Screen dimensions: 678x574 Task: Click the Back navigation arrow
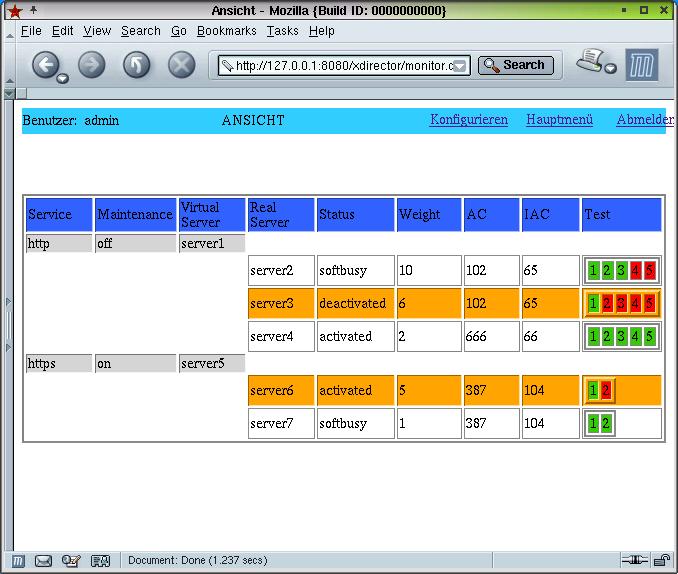point(45,65)
